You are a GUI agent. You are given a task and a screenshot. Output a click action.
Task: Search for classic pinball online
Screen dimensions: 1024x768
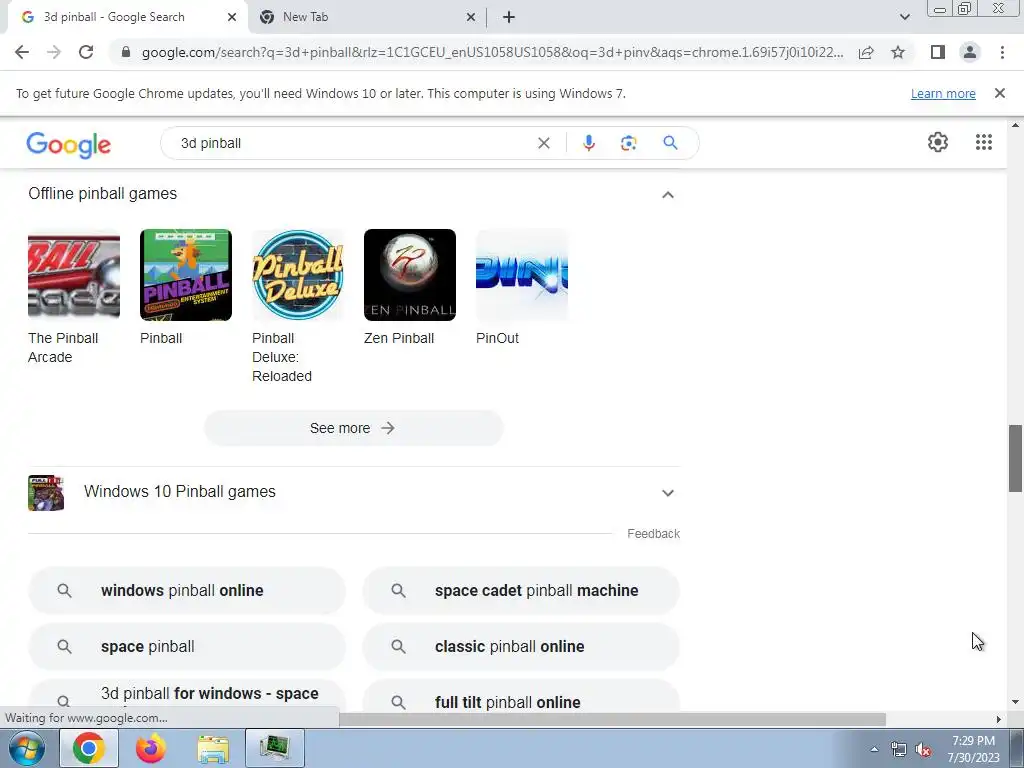521,647
